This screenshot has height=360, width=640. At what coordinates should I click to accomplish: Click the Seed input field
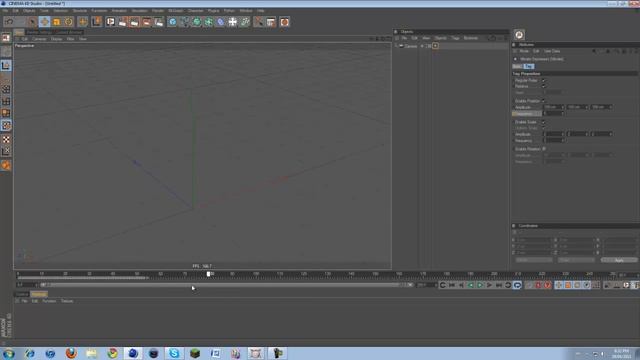[552, 93]
